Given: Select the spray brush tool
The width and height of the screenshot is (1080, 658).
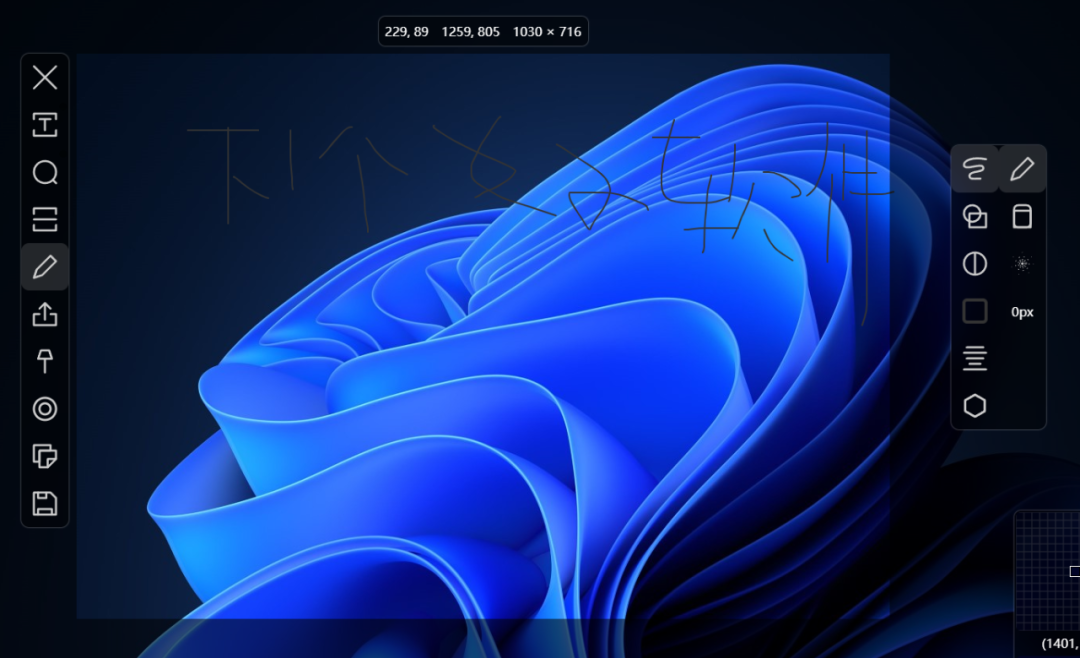Looking at the screenshot, I should pyautogui.click(x=1022, y=264).
